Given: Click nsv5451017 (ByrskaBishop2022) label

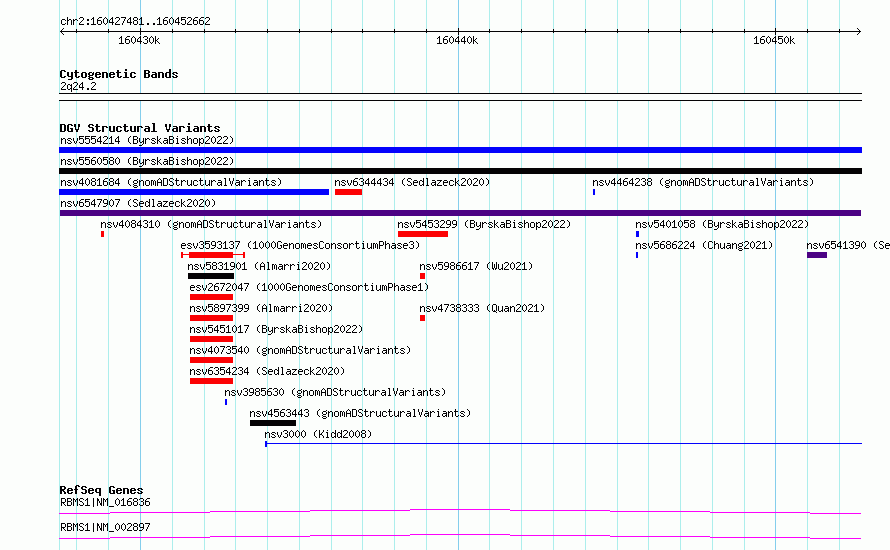Looking at the screenshot, I should [276, 329].
